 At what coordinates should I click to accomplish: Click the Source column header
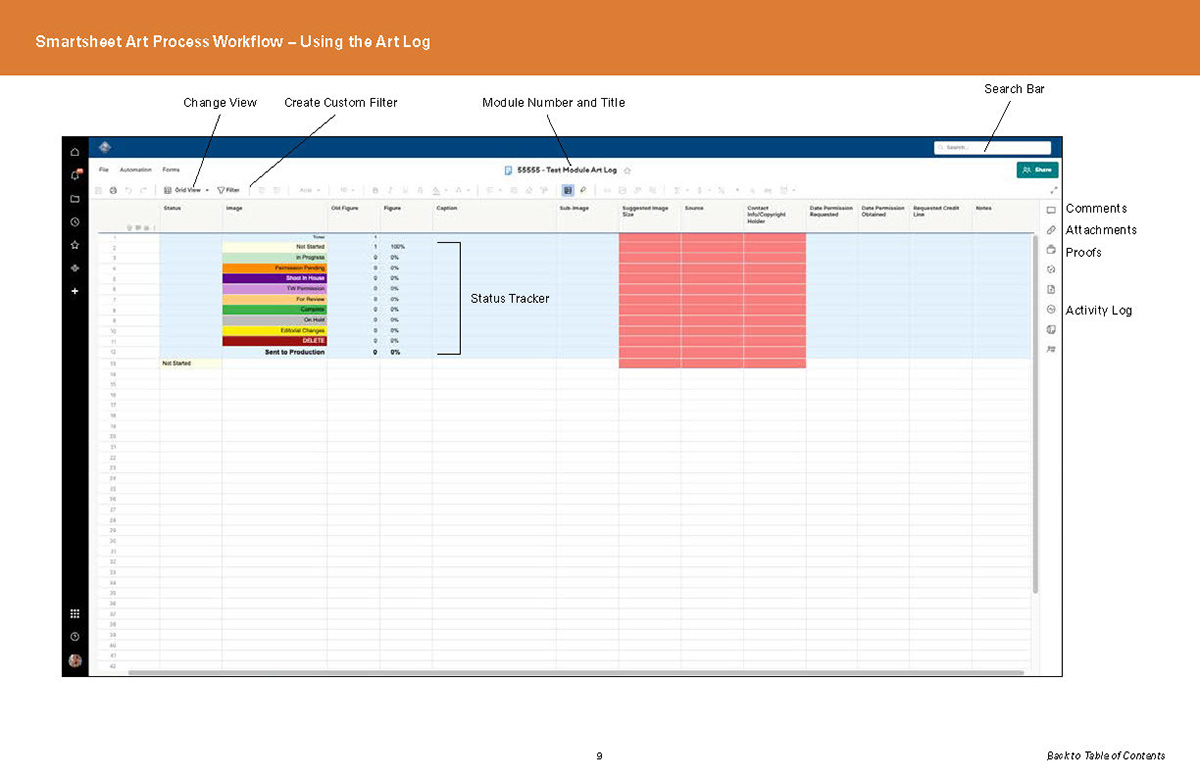712,216
